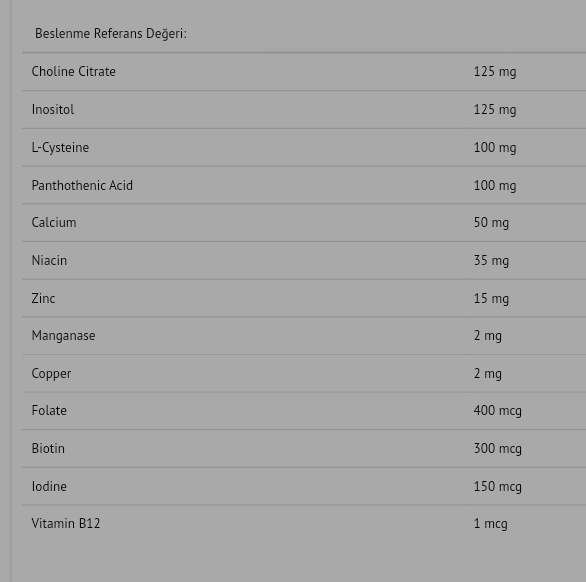
Task: Select the 50 mg Calcium value
Action: pos(491,223)
